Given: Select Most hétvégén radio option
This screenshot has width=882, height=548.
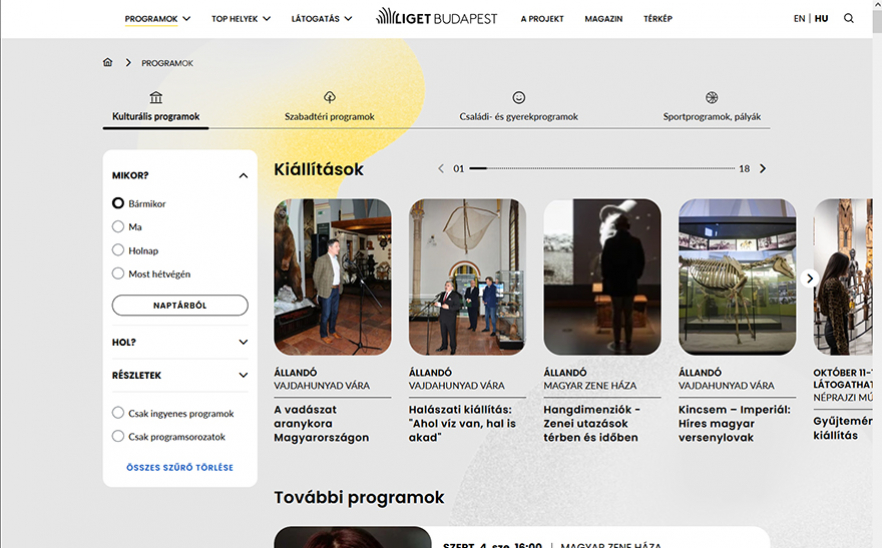Looking at the screenshot, I should click(118, 273).
